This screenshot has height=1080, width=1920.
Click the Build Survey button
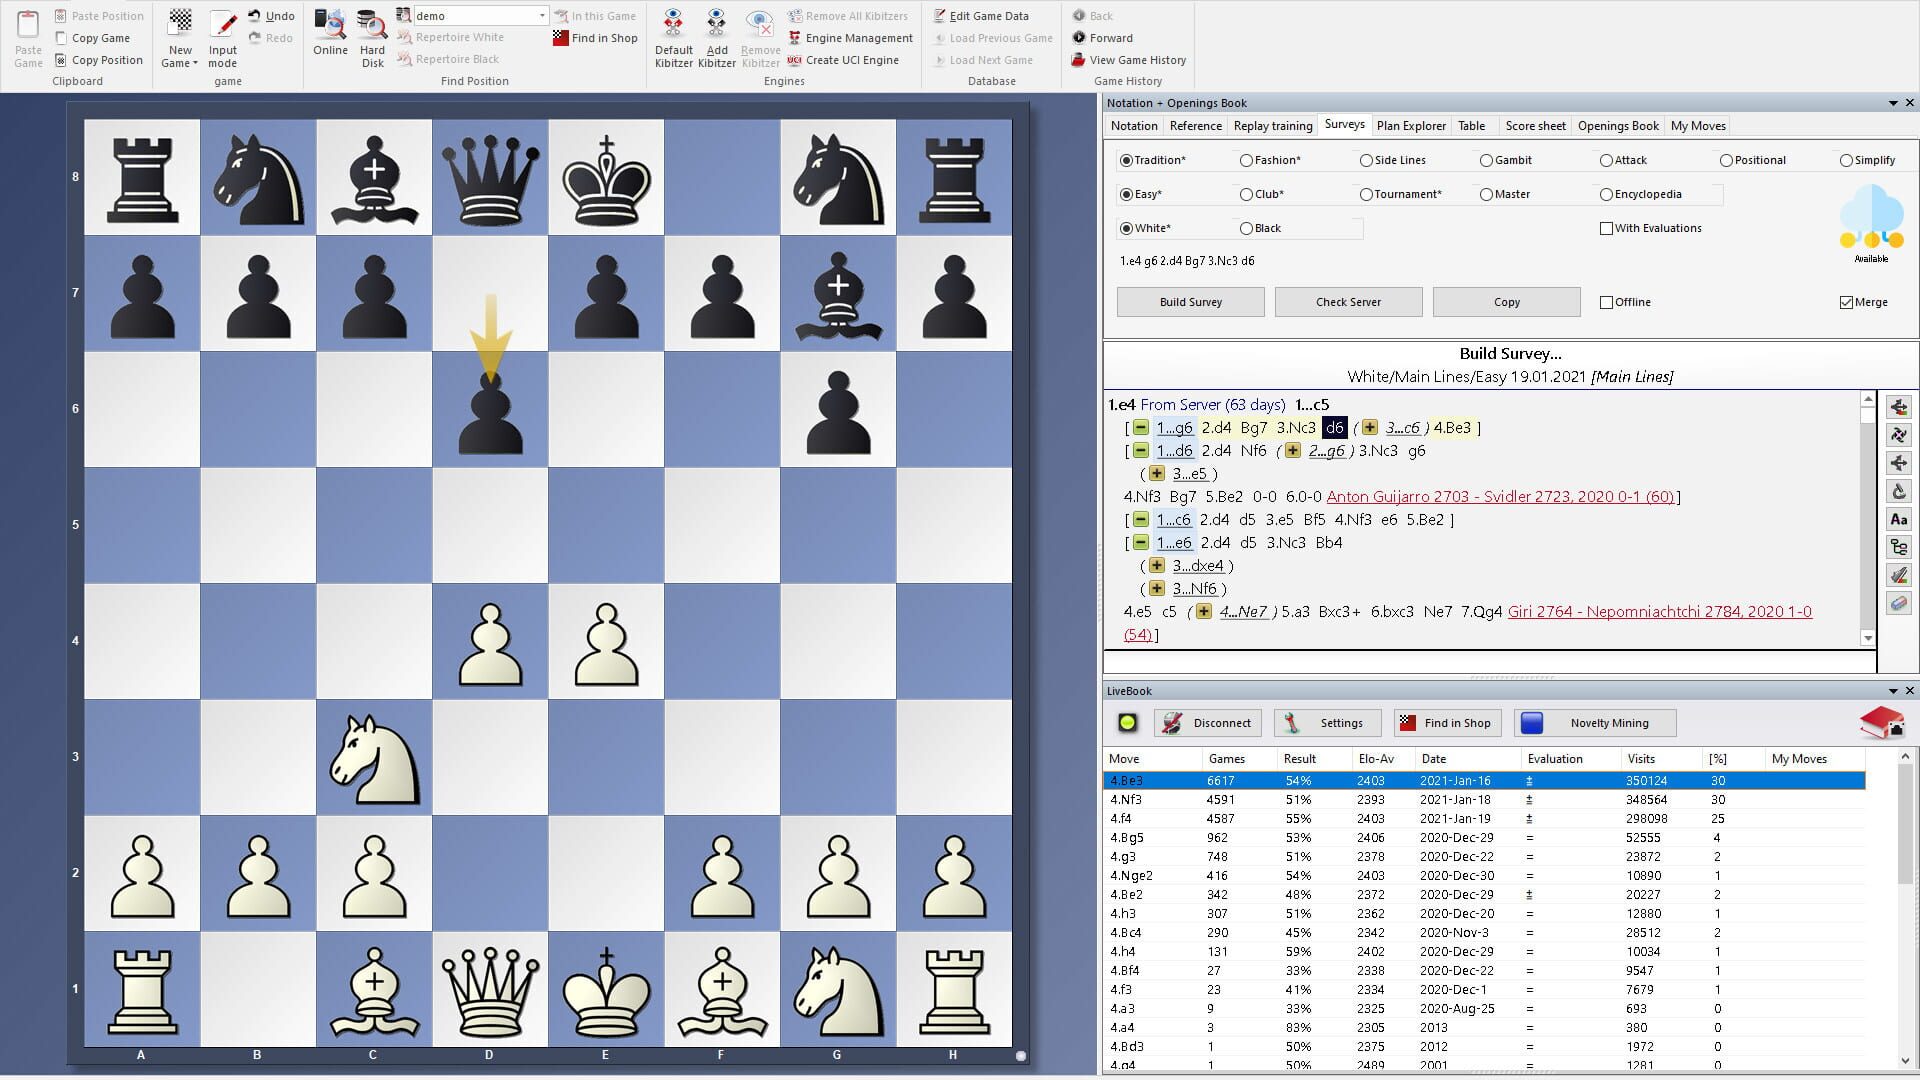(1191, 302)
